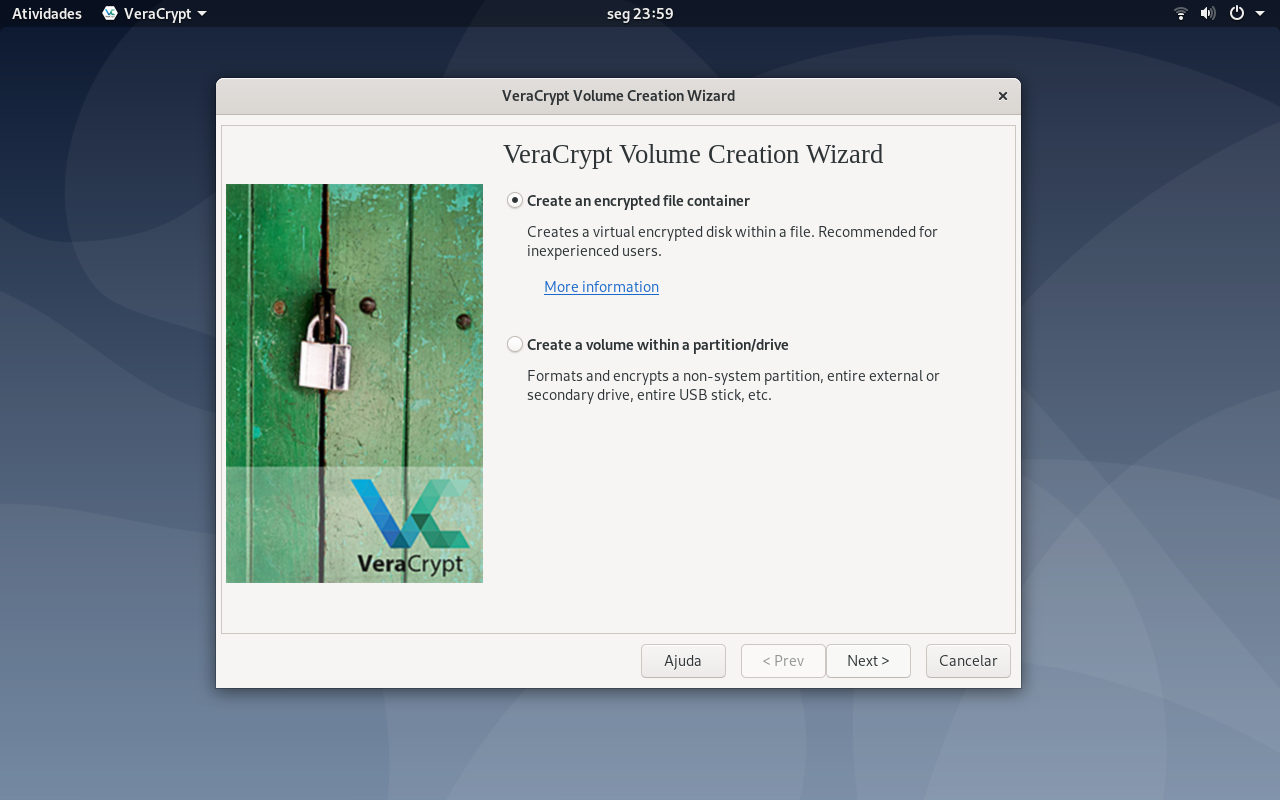Click the Next > button
Screen dimensions: 1280x800
coord(868,661)
